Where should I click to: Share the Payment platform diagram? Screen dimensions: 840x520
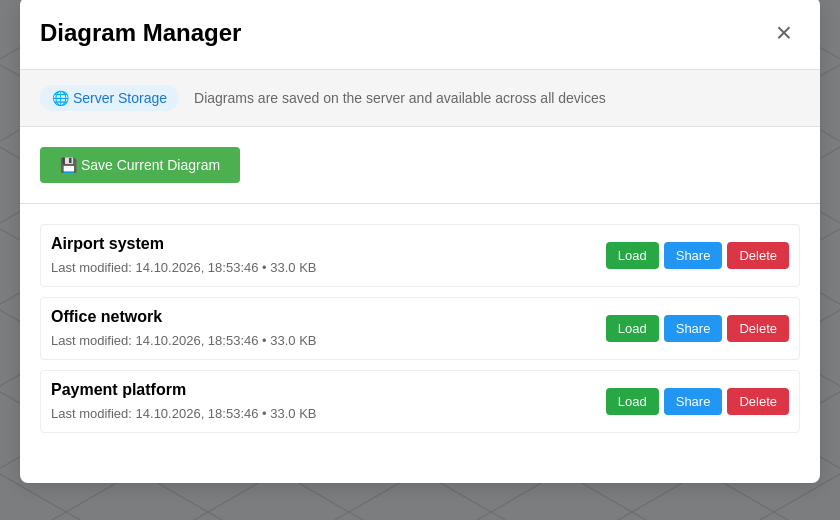tap(693, 402)
